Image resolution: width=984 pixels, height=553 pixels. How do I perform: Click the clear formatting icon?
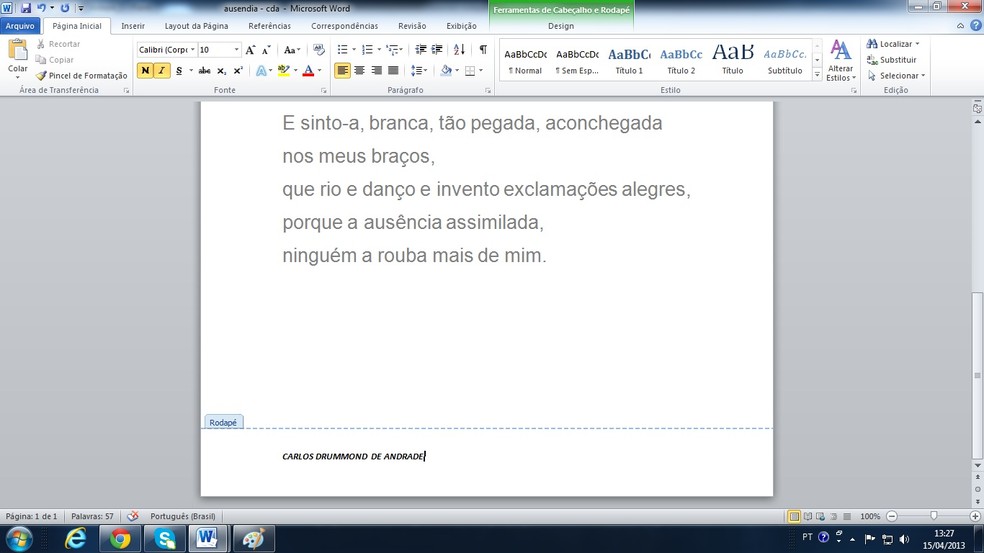pos(319,49)
